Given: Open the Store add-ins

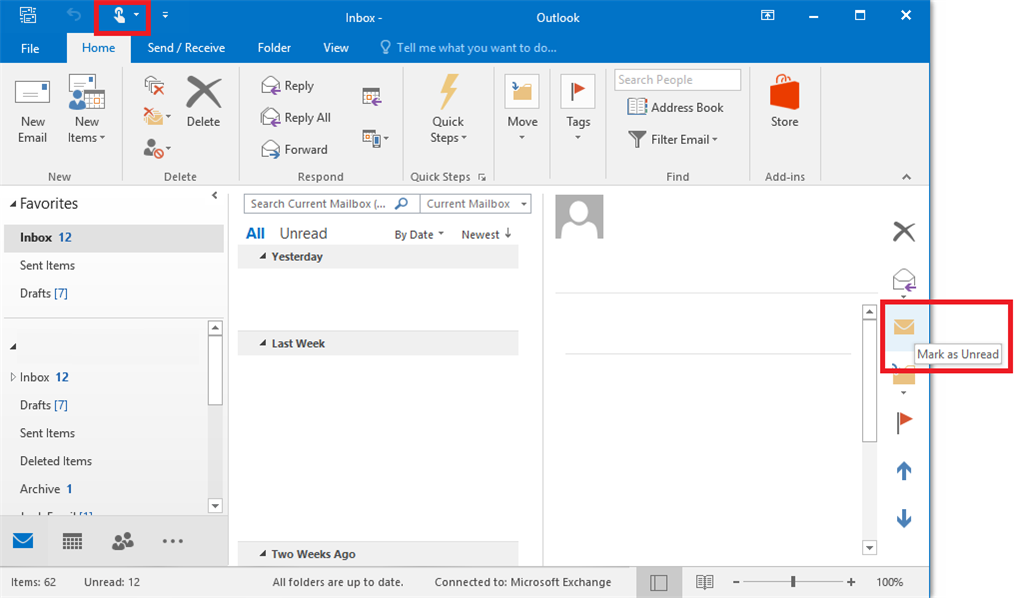Looking at the screenshot, I should [x=784, y=102].
